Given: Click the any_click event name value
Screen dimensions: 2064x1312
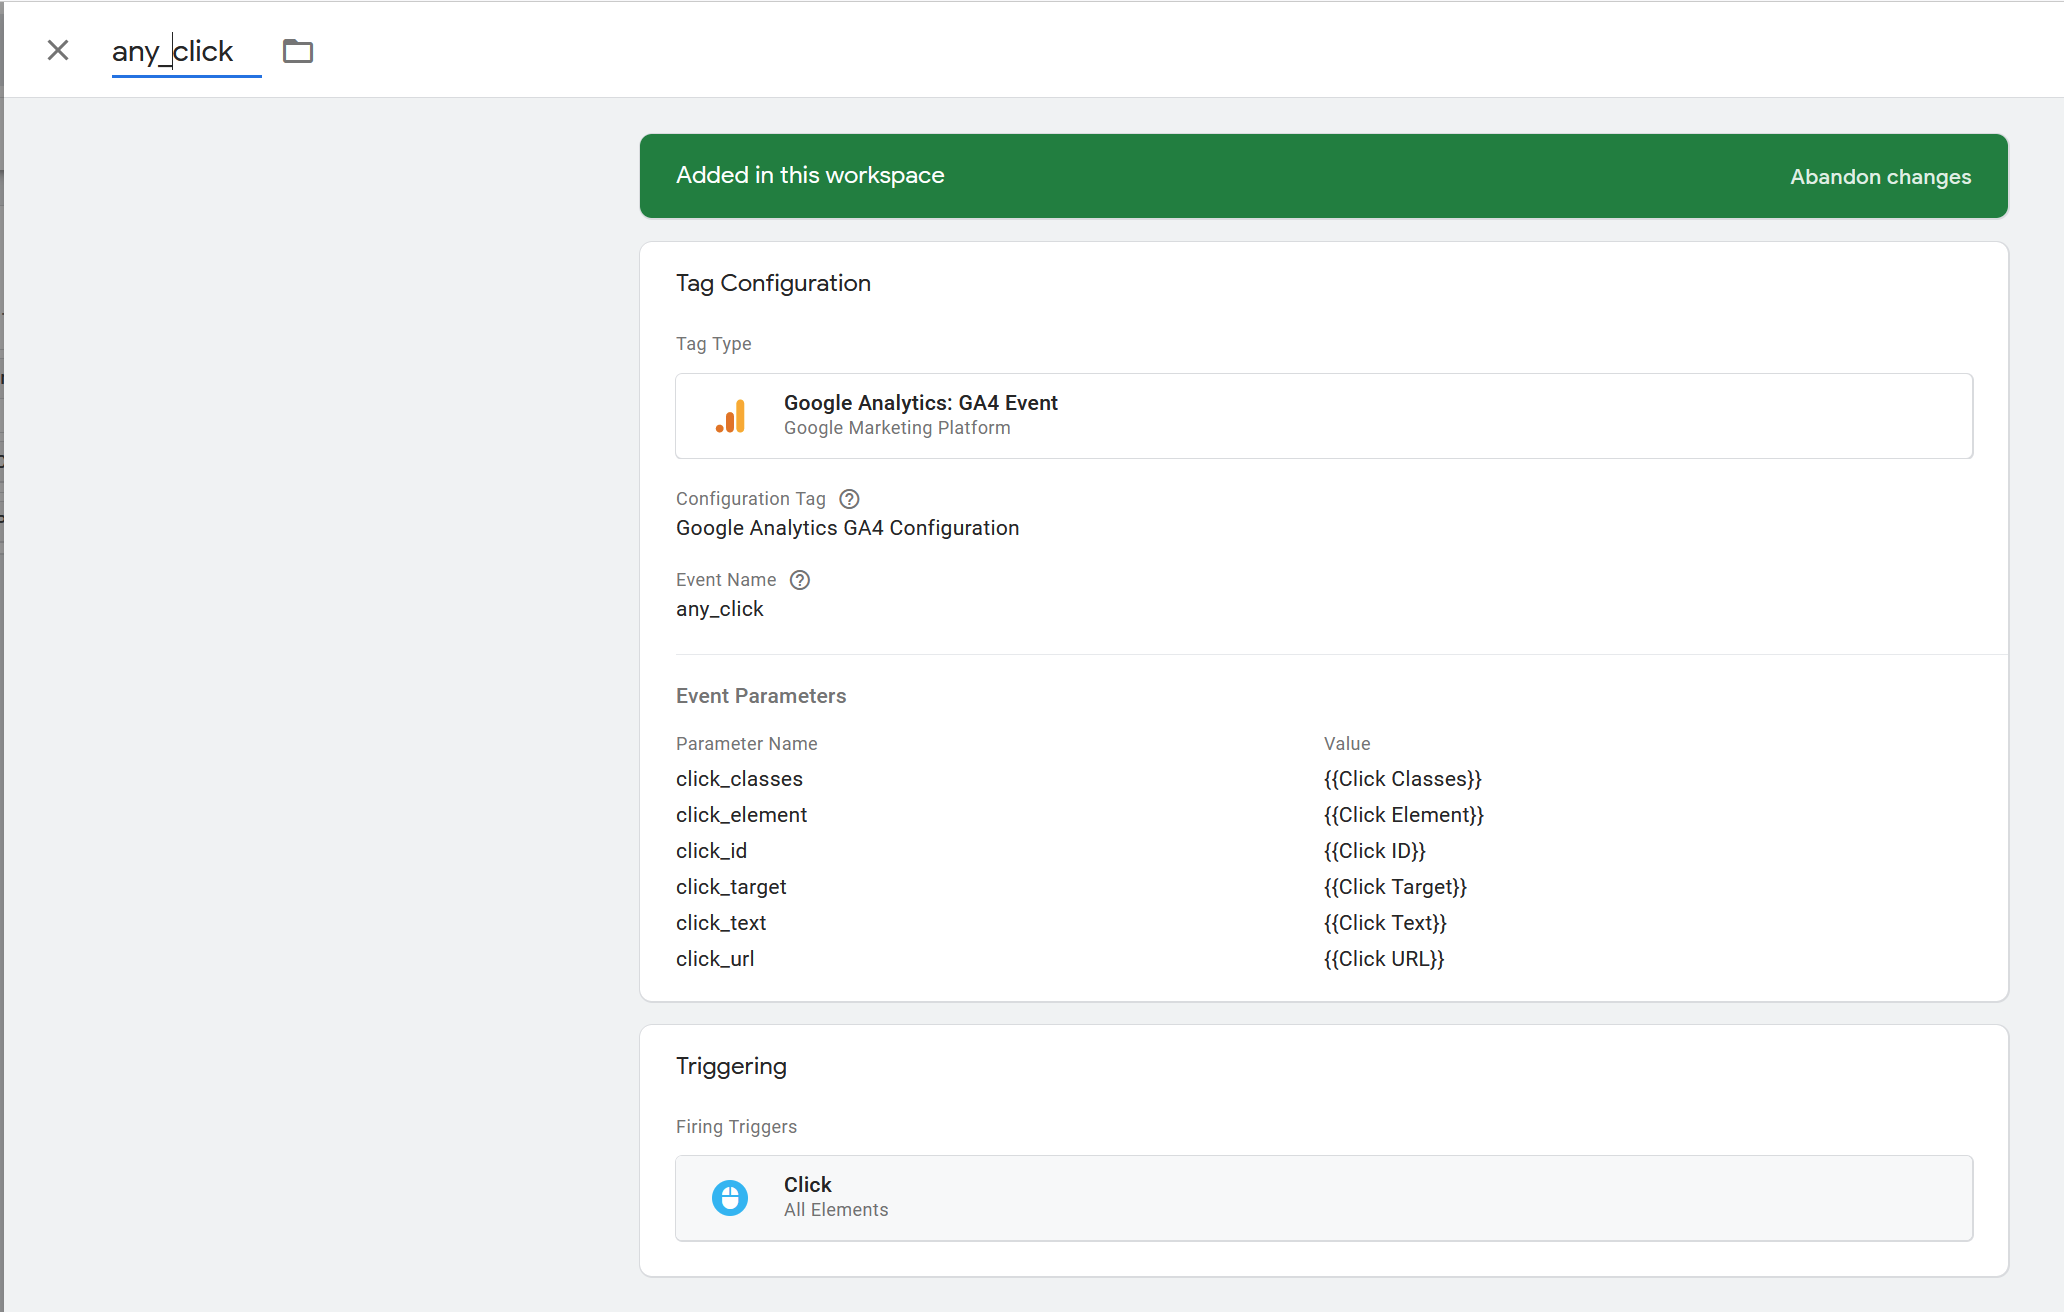Looking at the screenshot, I should pos(719,609).
